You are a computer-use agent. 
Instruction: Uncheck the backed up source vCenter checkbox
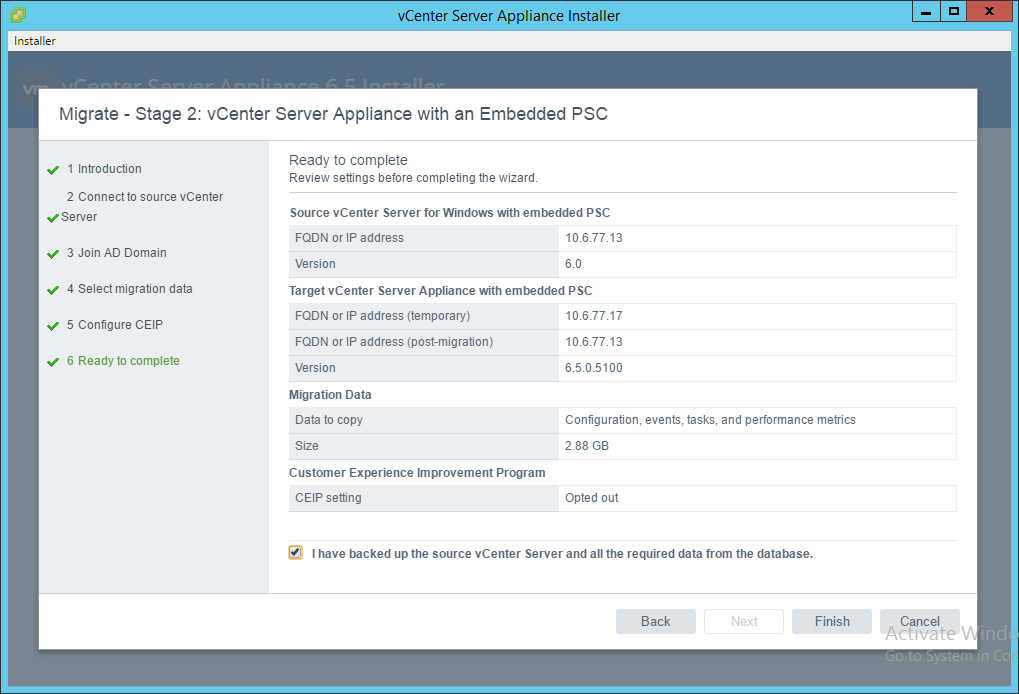(296, 553)
